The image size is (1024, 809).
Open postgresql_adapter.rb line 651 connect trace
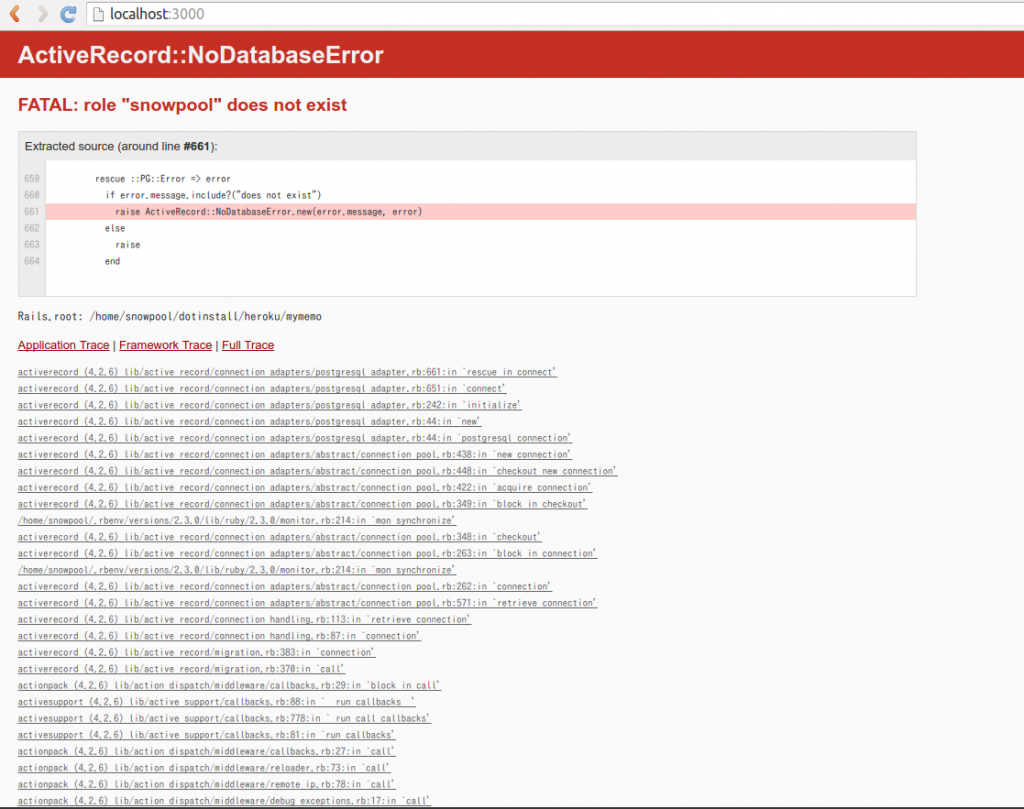tap(272, 388)
